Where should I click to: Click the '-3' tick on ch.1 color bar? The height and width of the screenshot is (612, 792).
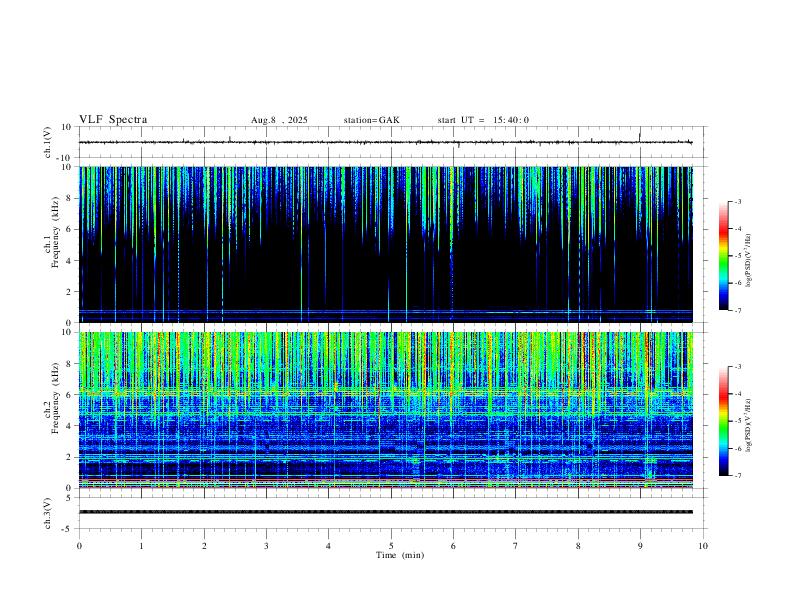click(737, 201)
